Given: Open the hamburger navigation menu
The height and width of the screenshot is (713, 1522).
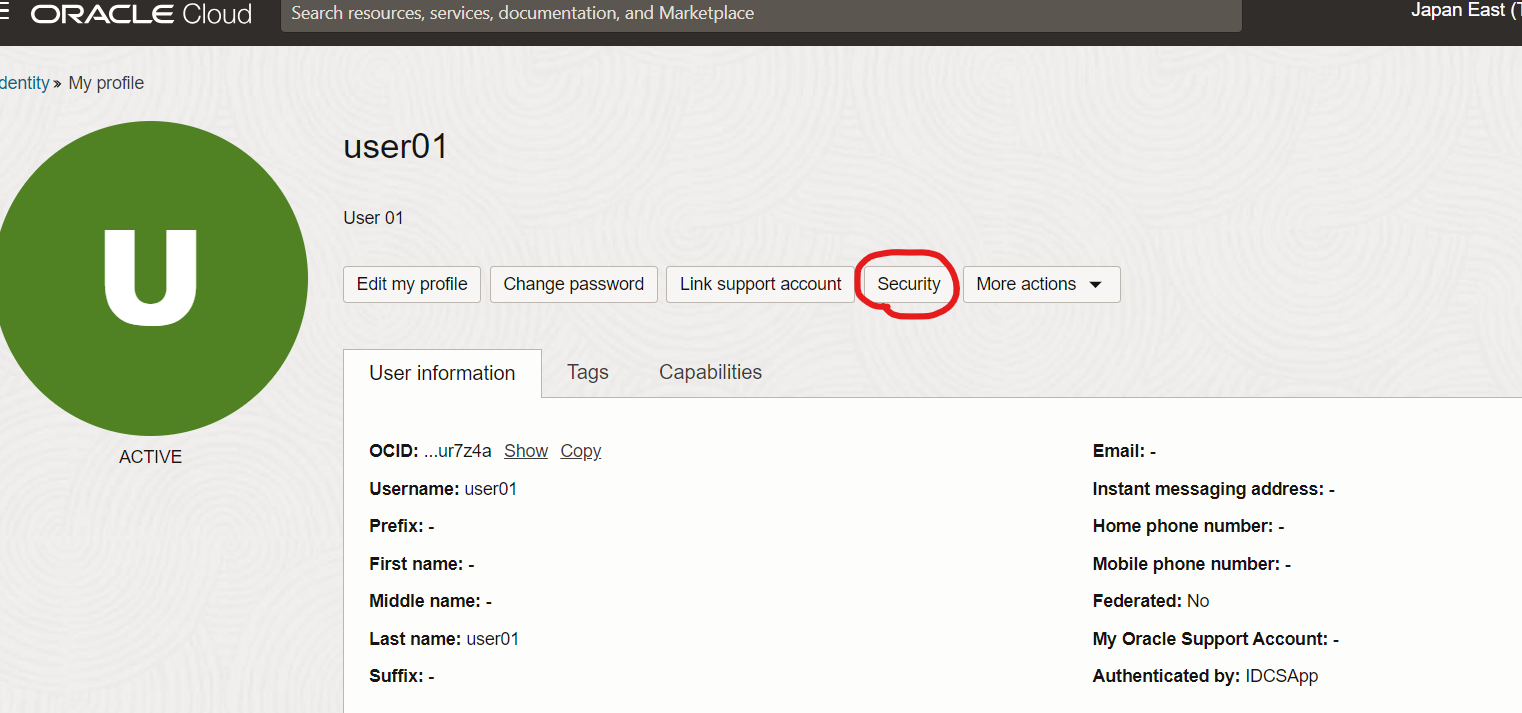Looking at the screenshot, I should [4, 14].
